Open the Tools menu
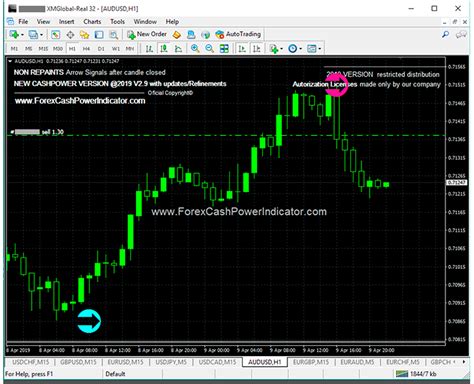This screenshot has width=474, height=384. point(117,22)
